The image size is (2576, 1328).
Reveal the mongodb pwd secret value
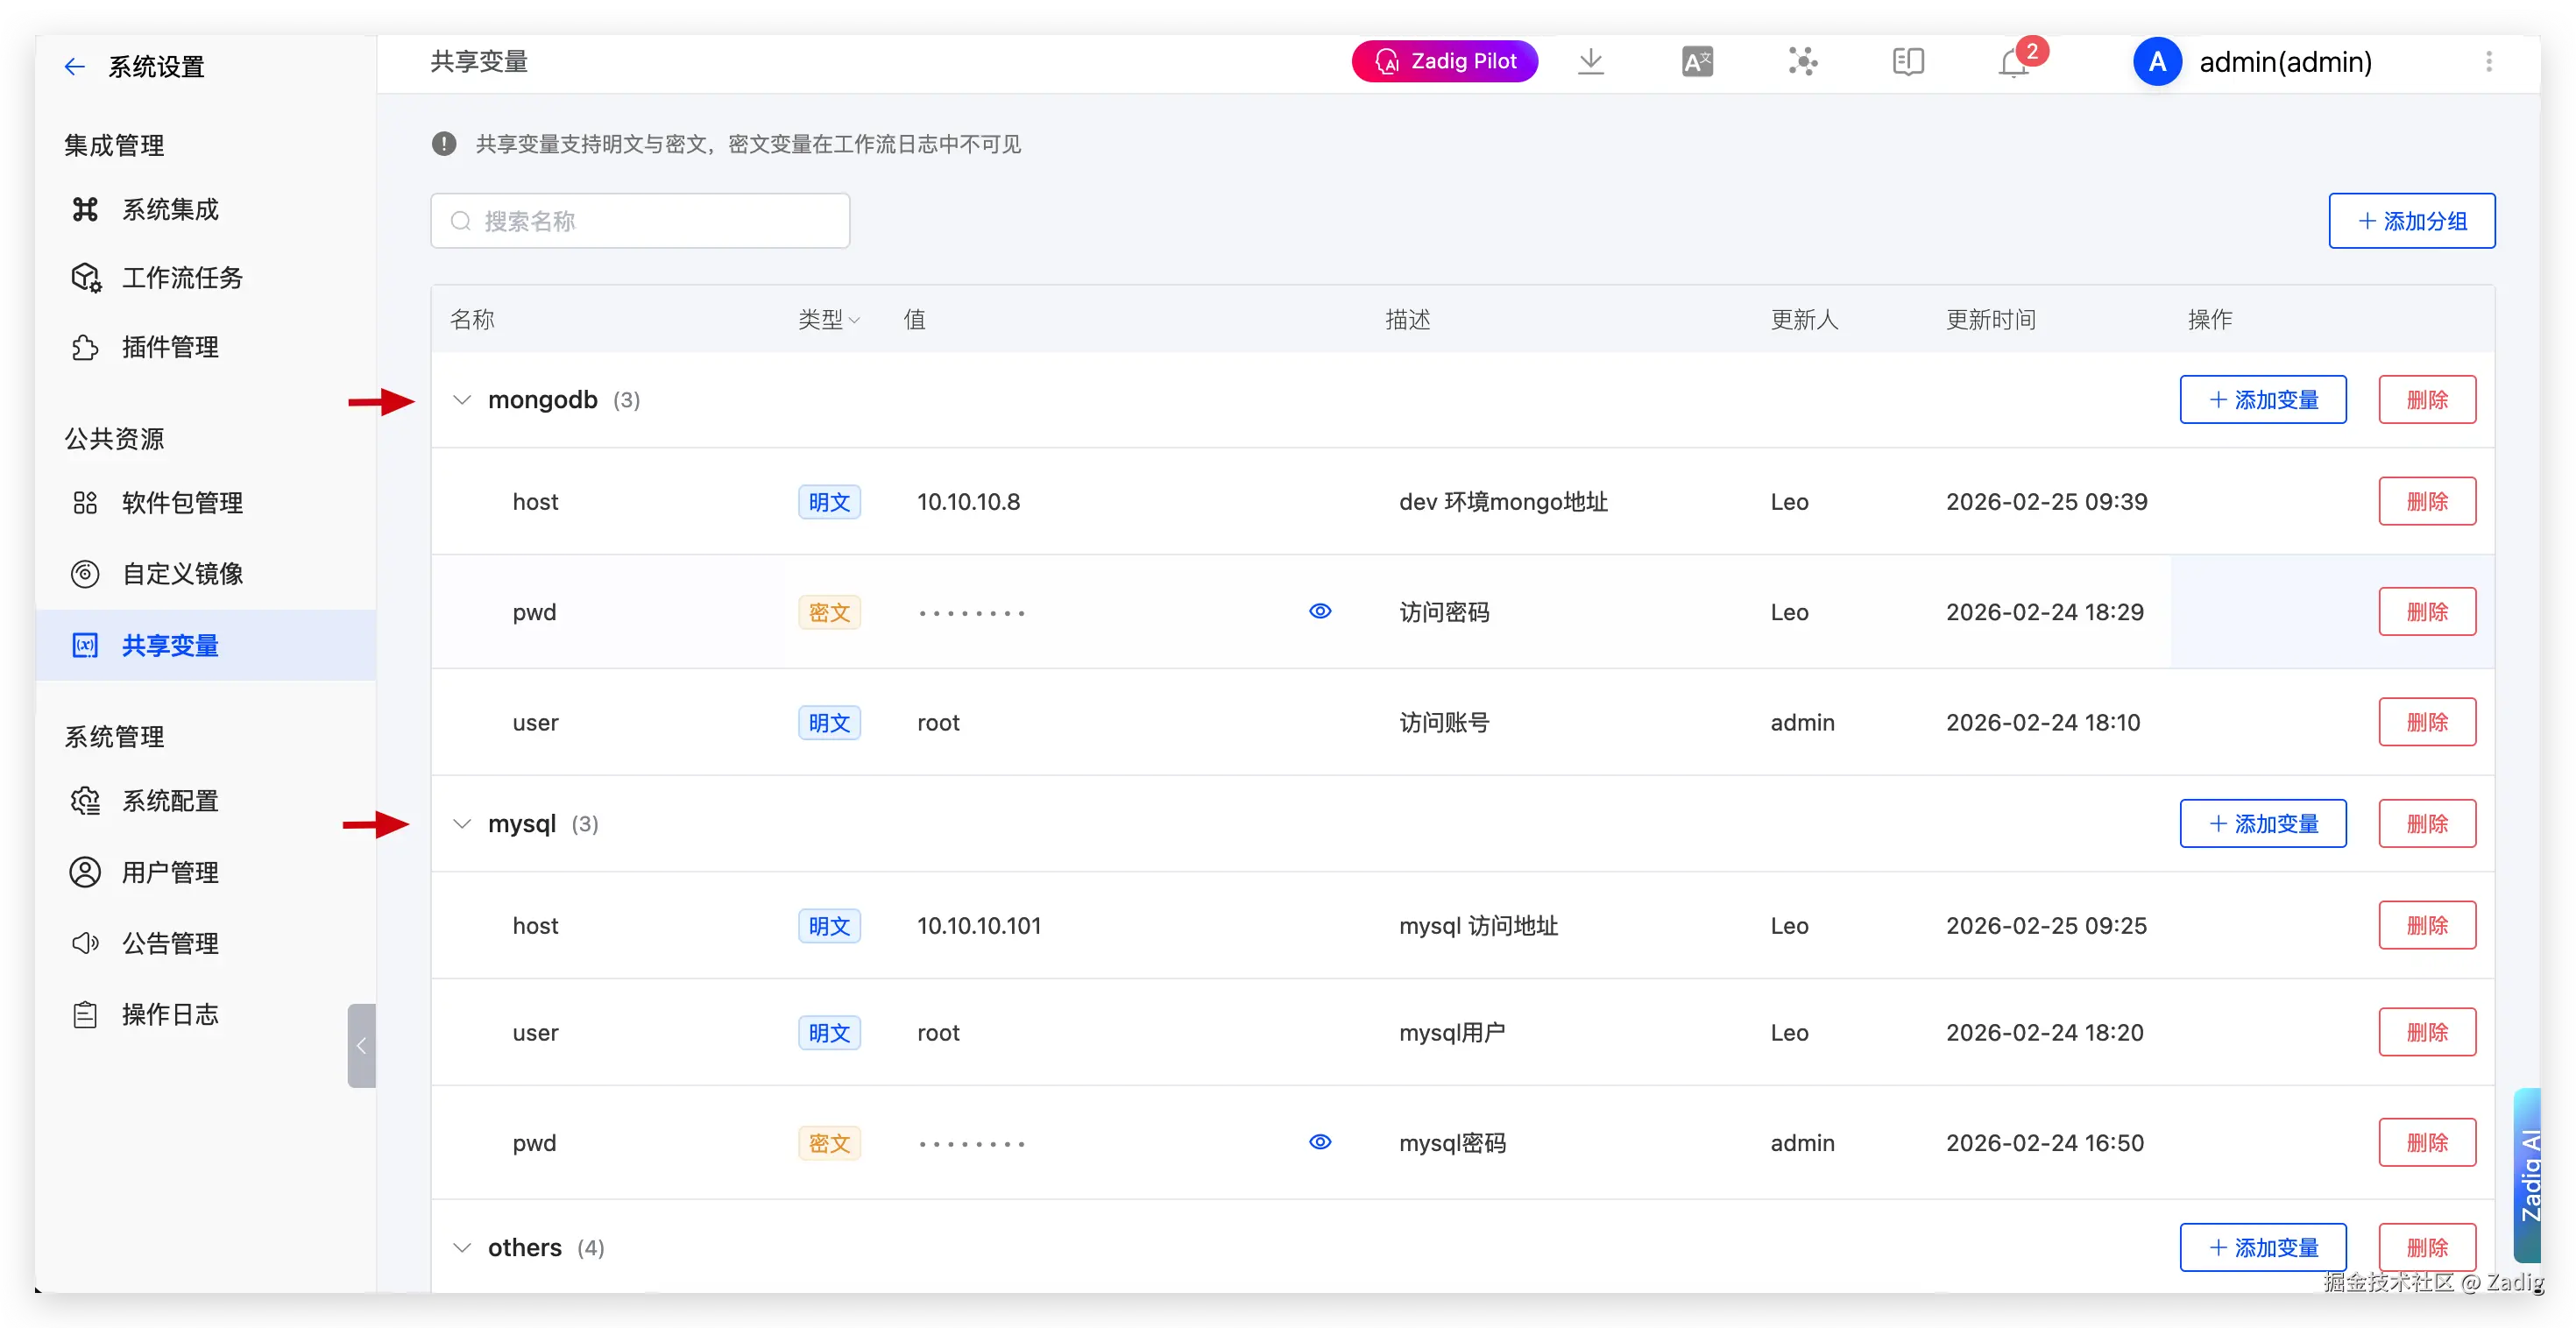coord(1320,611)
